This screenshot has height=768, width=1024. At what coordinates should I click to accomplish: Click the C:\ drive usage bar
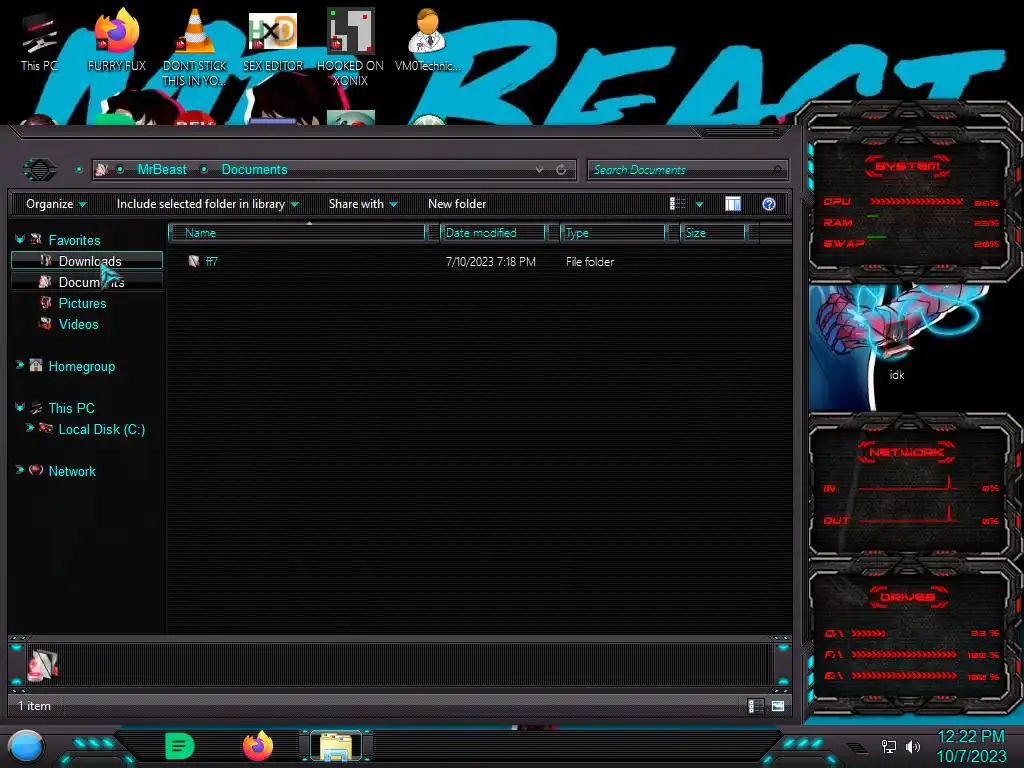pos(869,633)
